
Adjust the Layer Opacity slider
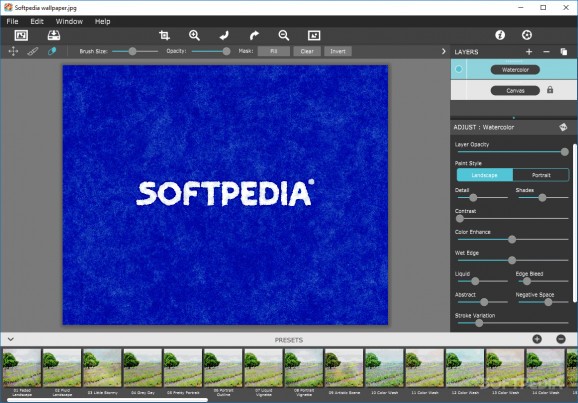pyautogui.click(x=513, y=152)
